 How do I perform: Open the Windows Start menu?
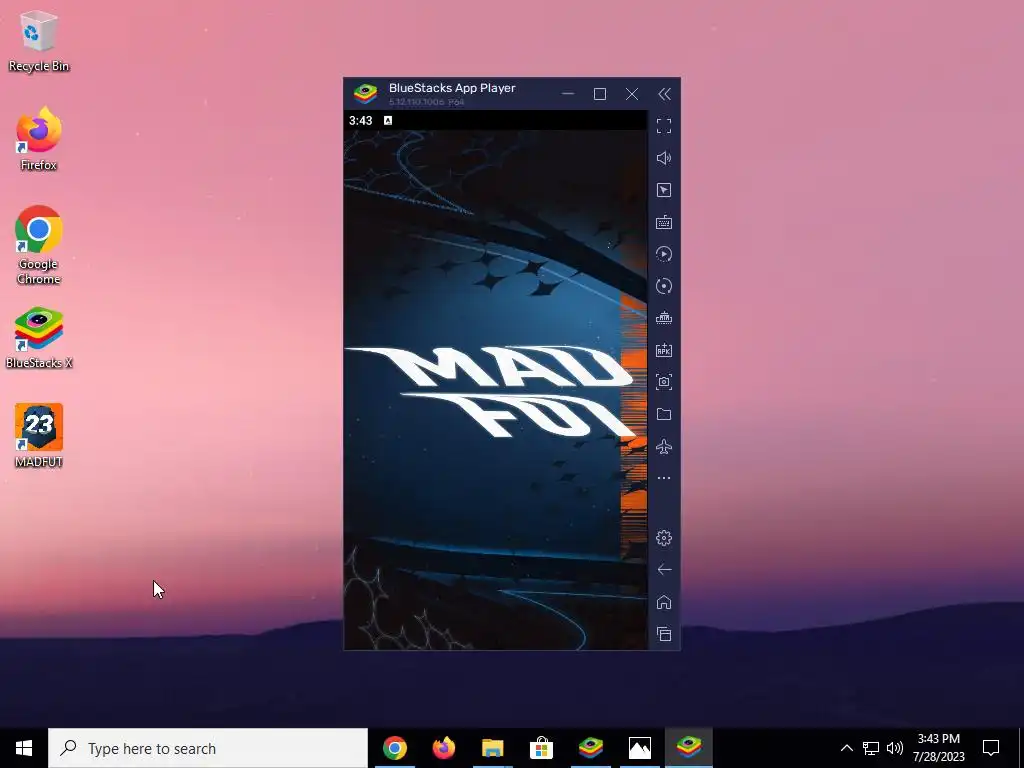[x=24, y=748]
